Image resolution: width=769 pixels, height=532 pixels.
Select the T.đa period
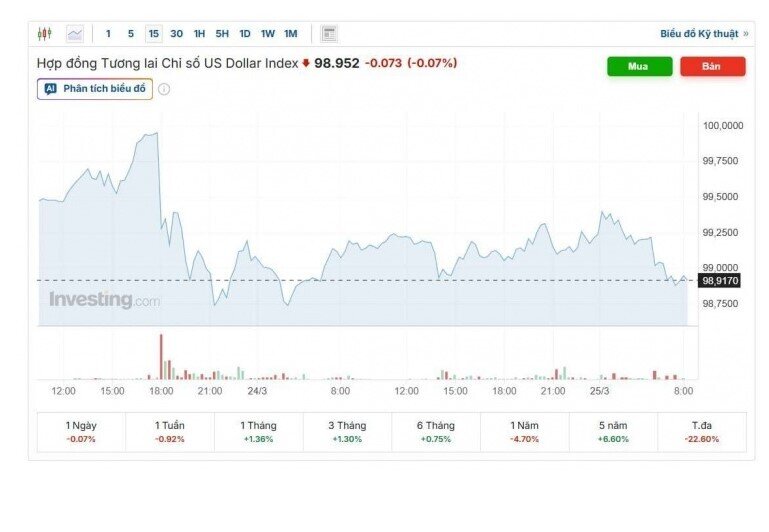pyautogui.click(x=702, y=432)
